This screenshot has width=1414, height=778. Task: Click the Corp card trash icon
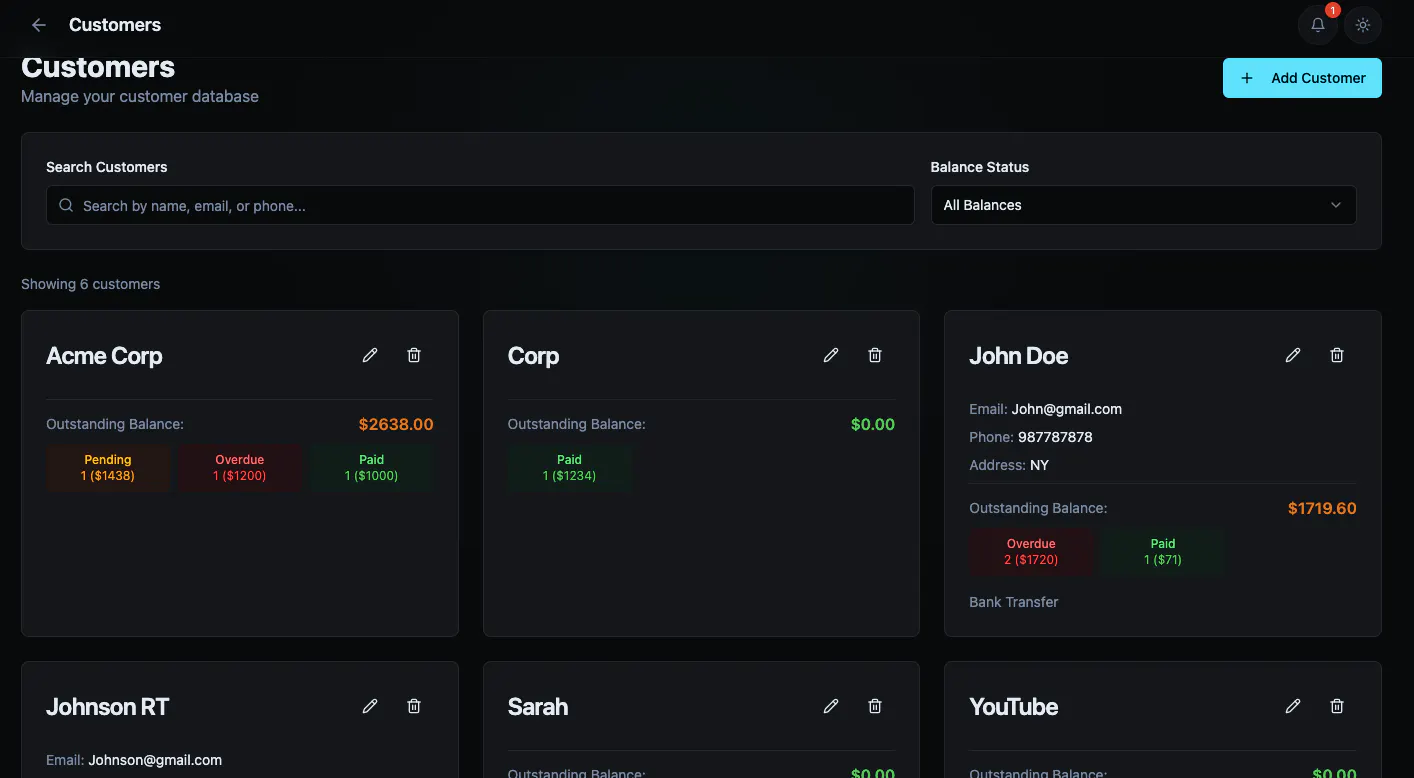click(875, 355)
